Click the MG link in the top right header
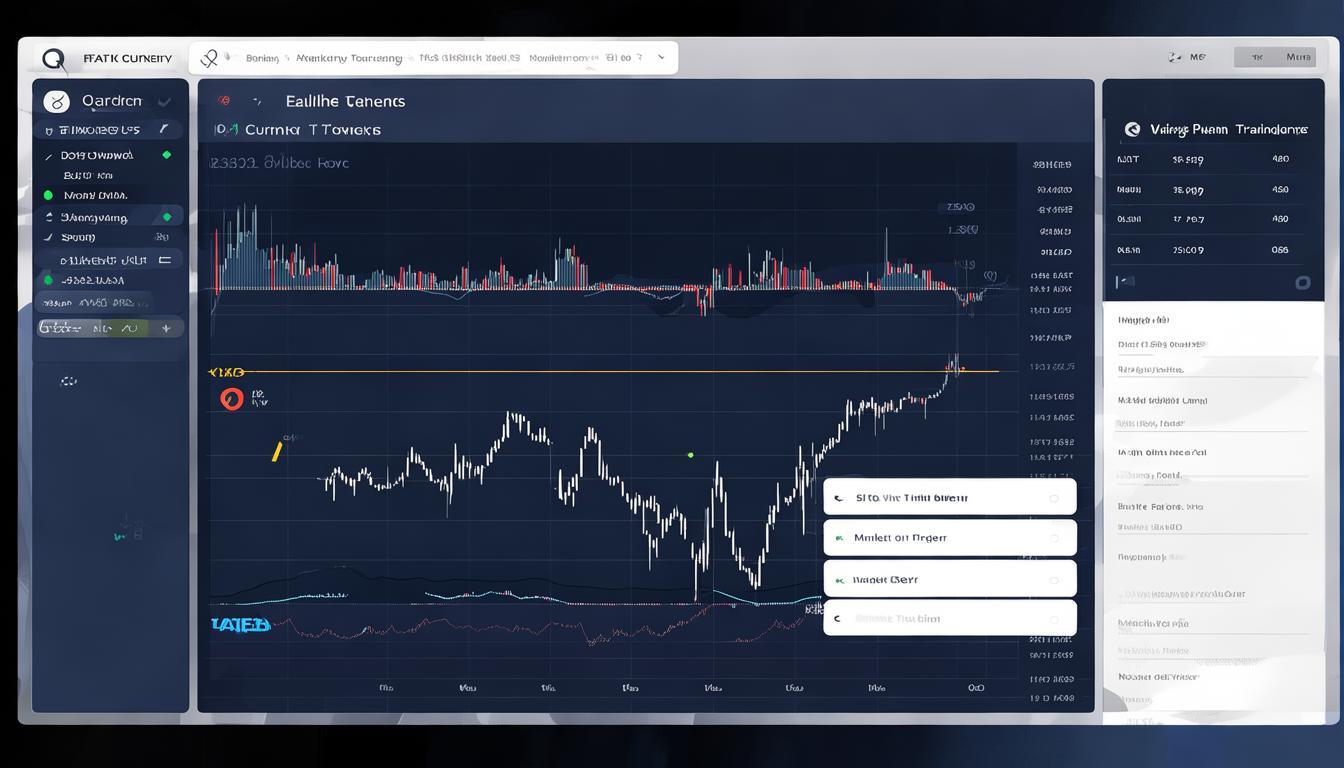 (1196, 58)
